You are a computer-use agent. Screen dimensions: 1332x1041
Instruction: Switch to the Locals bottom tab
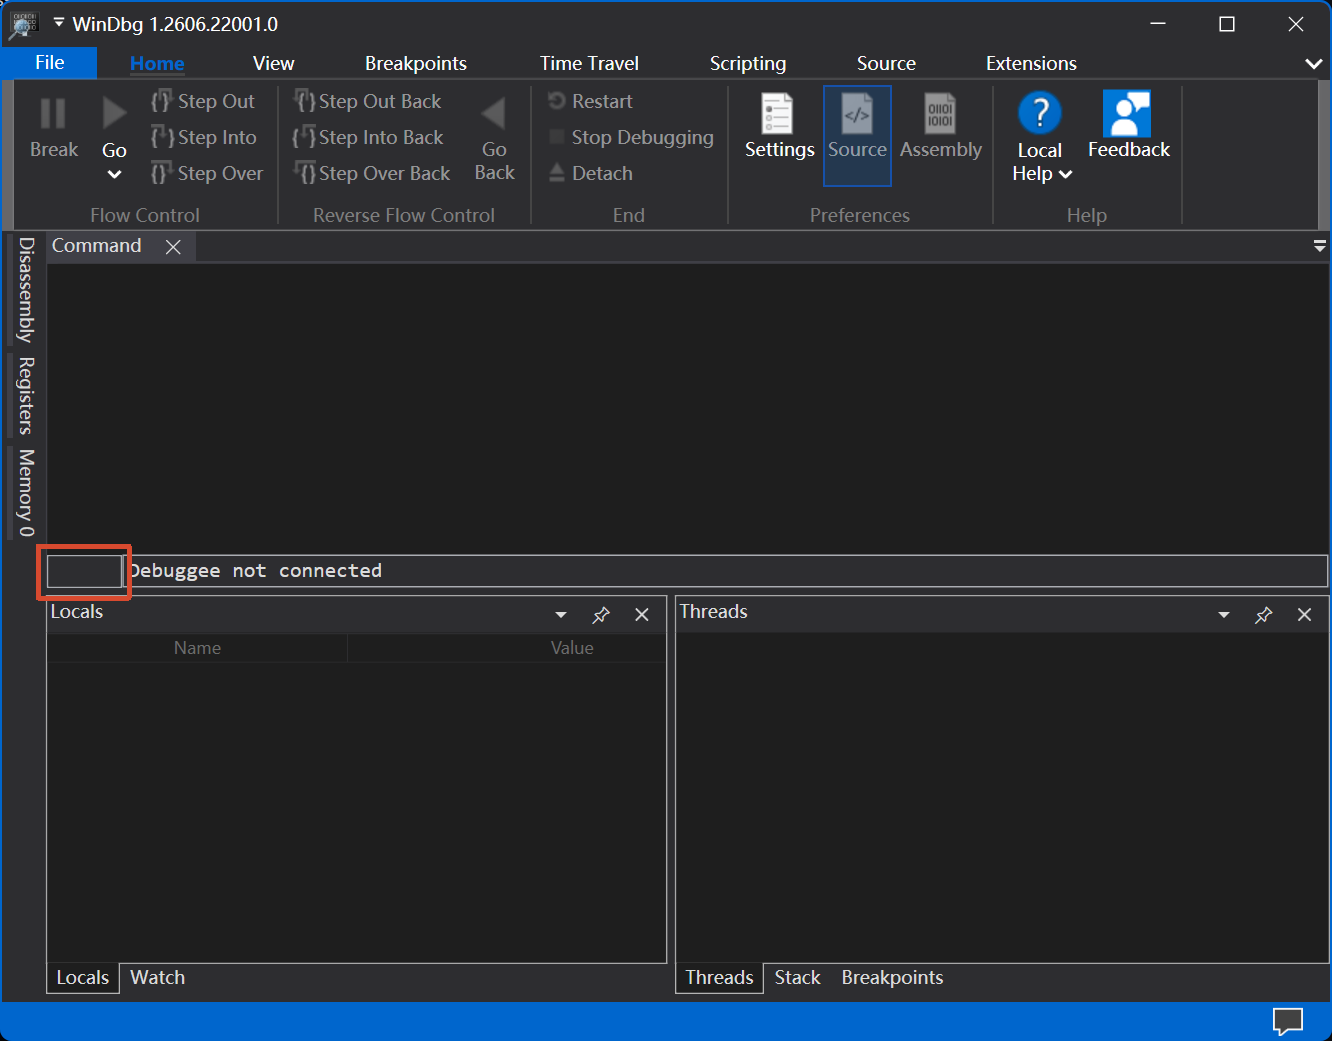[x=83, y=978]
